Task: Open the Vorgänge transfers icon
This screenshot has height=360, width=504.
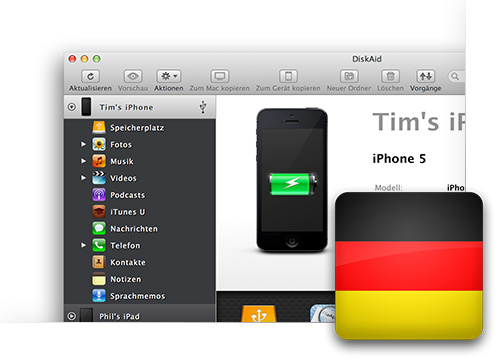Action: [x=426, y=76]
